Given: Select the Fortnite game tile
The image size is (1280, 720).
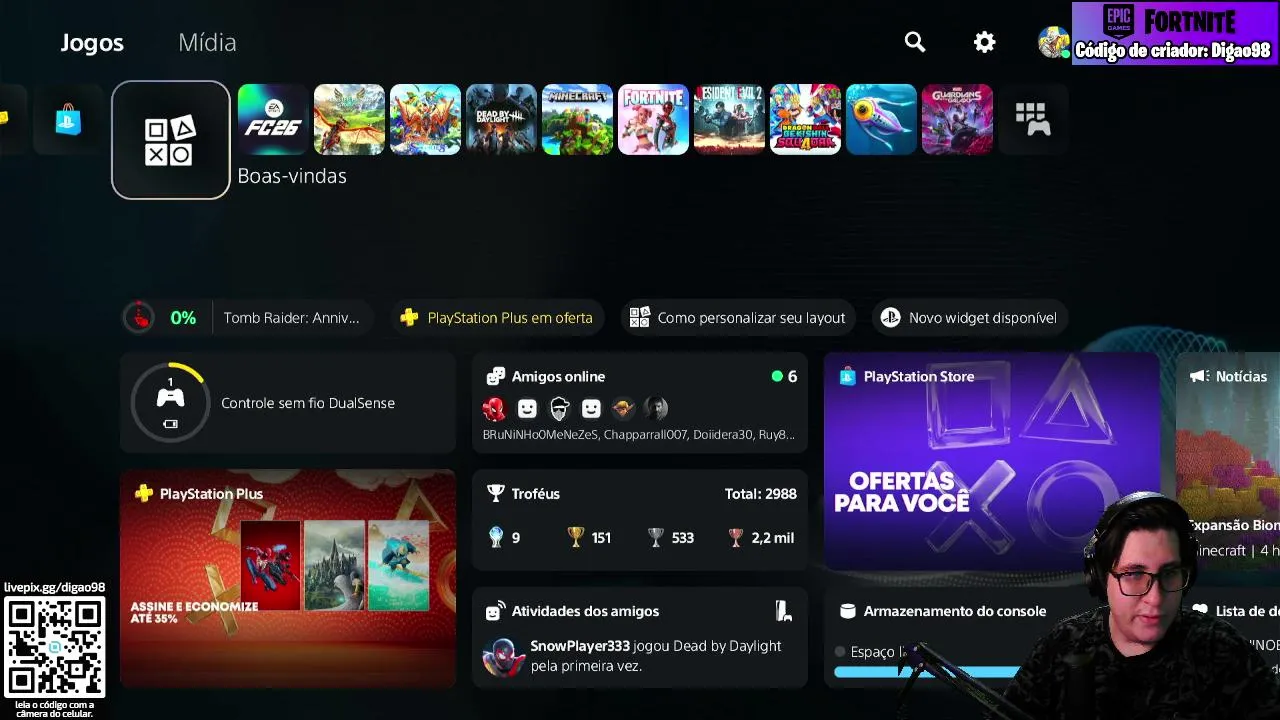Looking at the screenshot, I should point(653,120).
